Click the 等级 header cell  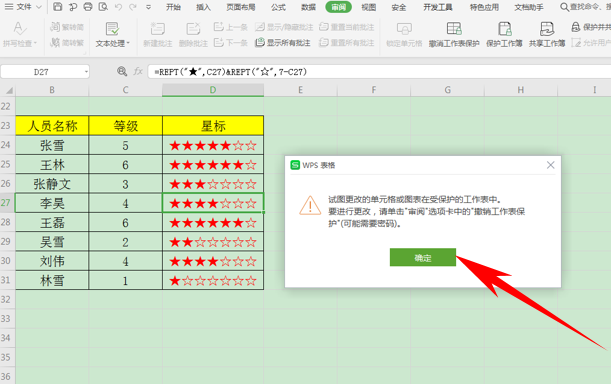[x=125, y=126]
